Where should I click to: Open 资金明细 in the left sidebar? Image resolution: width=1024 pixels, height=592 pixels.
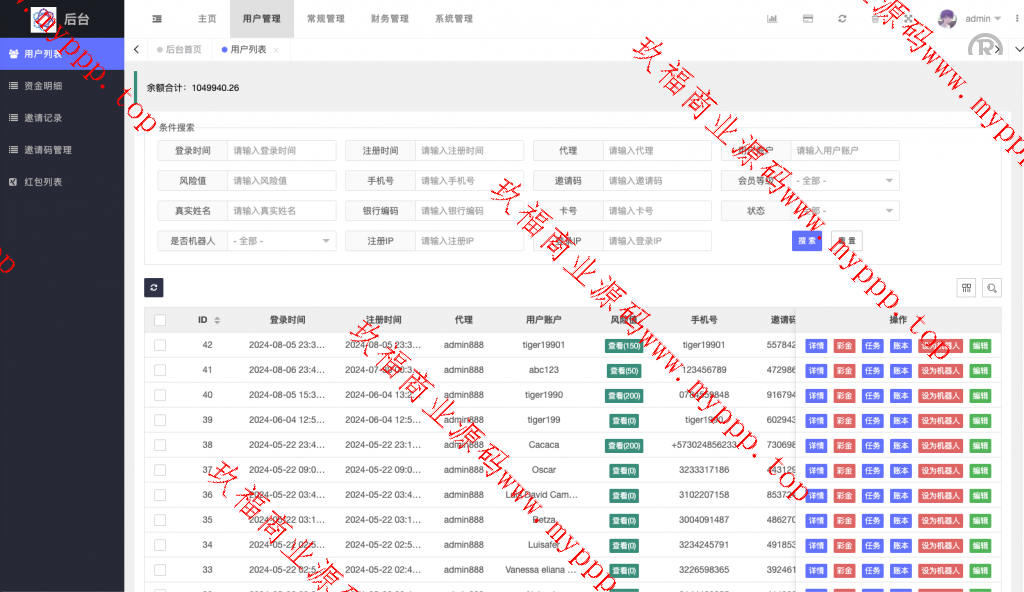43,86
